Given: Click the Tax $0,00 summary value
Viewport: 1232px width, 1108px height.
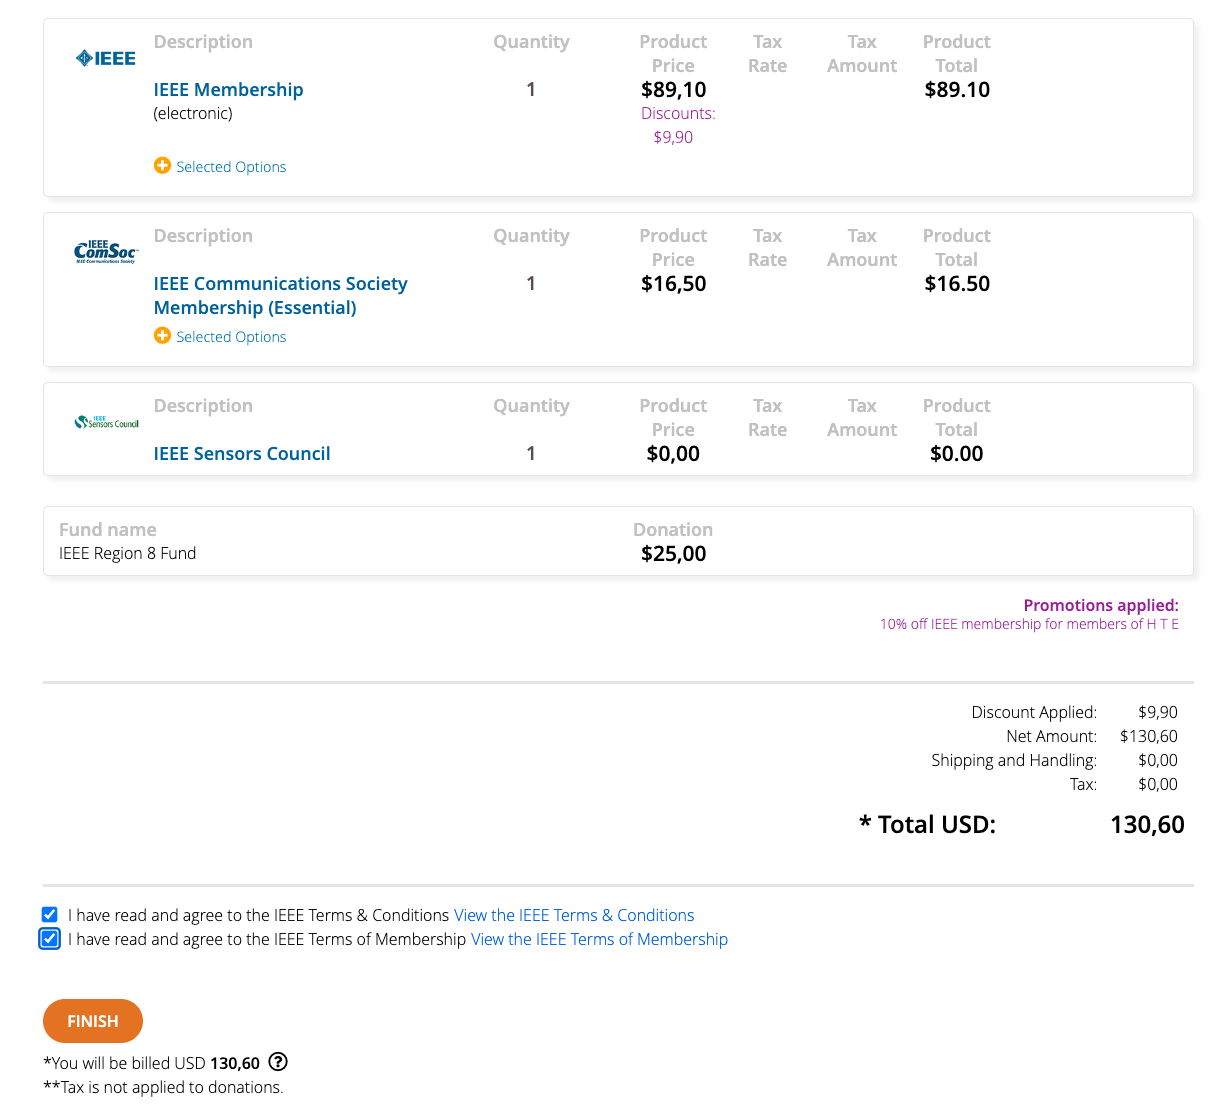Looking at the screenshot, I should click(1157, 784).
